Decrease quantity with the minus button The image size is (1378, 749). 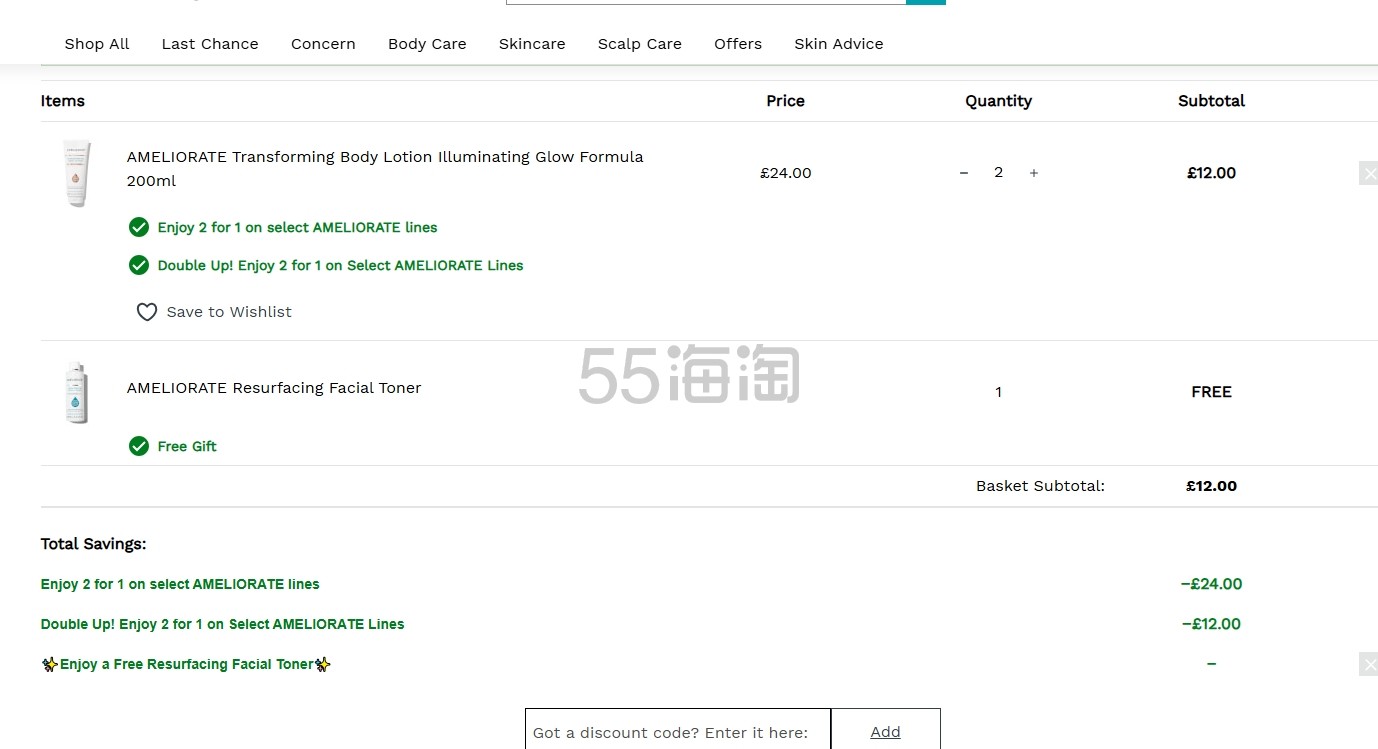(x=964, y=173)
